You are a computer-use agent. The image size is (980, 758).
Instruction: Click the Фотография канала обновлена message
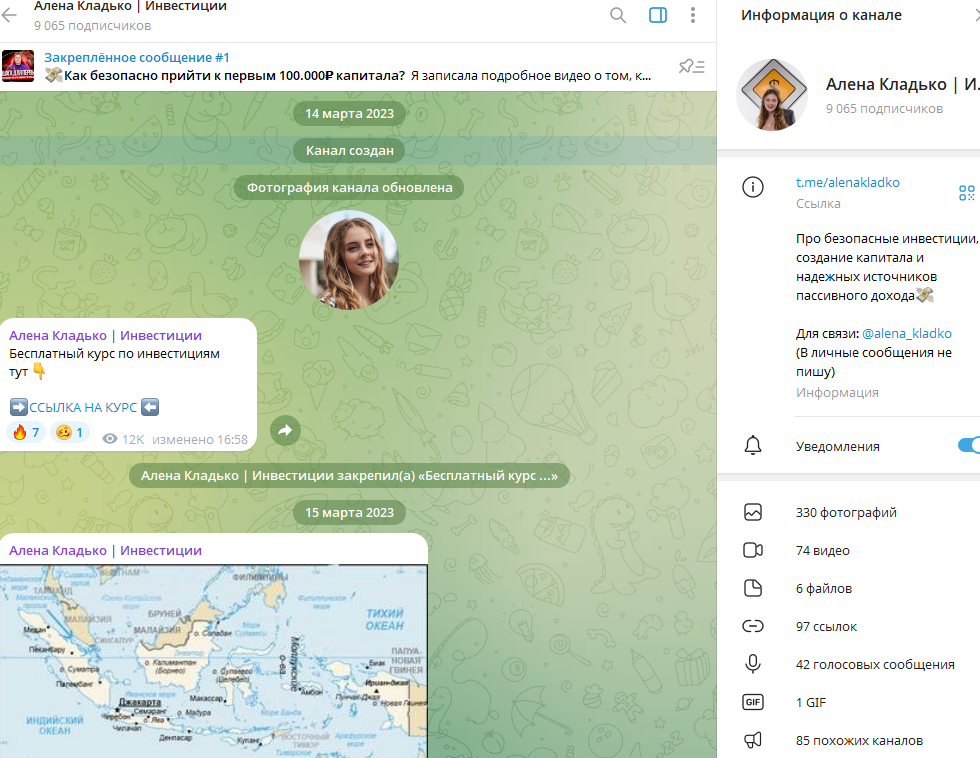349,187
